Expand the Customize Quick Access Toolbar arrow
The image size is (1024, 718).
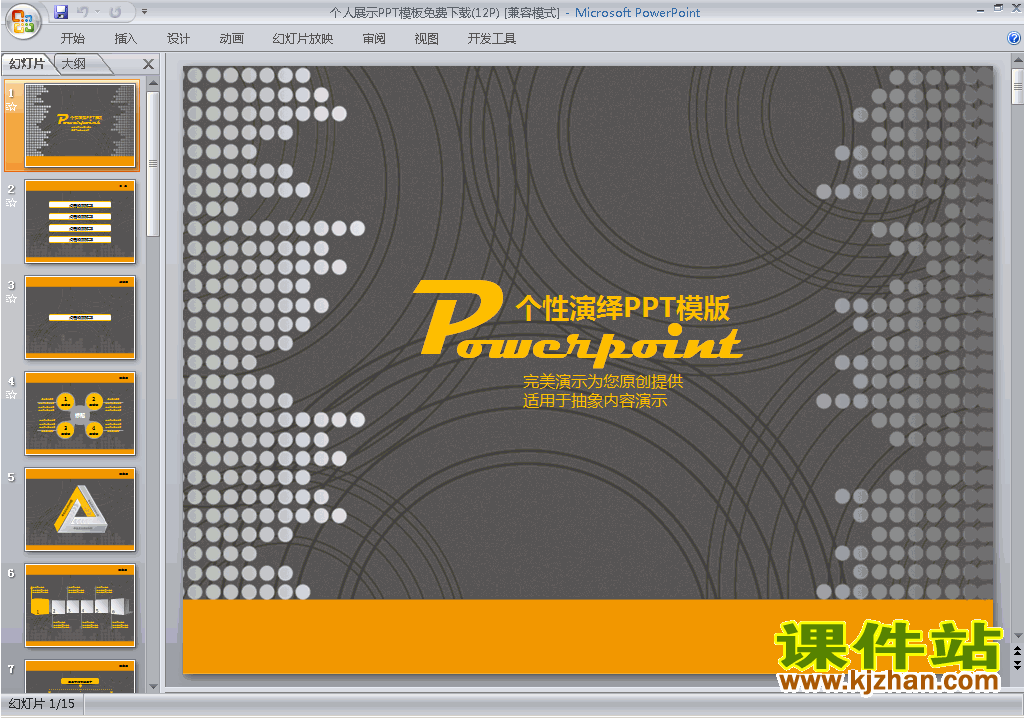(144, 12)
